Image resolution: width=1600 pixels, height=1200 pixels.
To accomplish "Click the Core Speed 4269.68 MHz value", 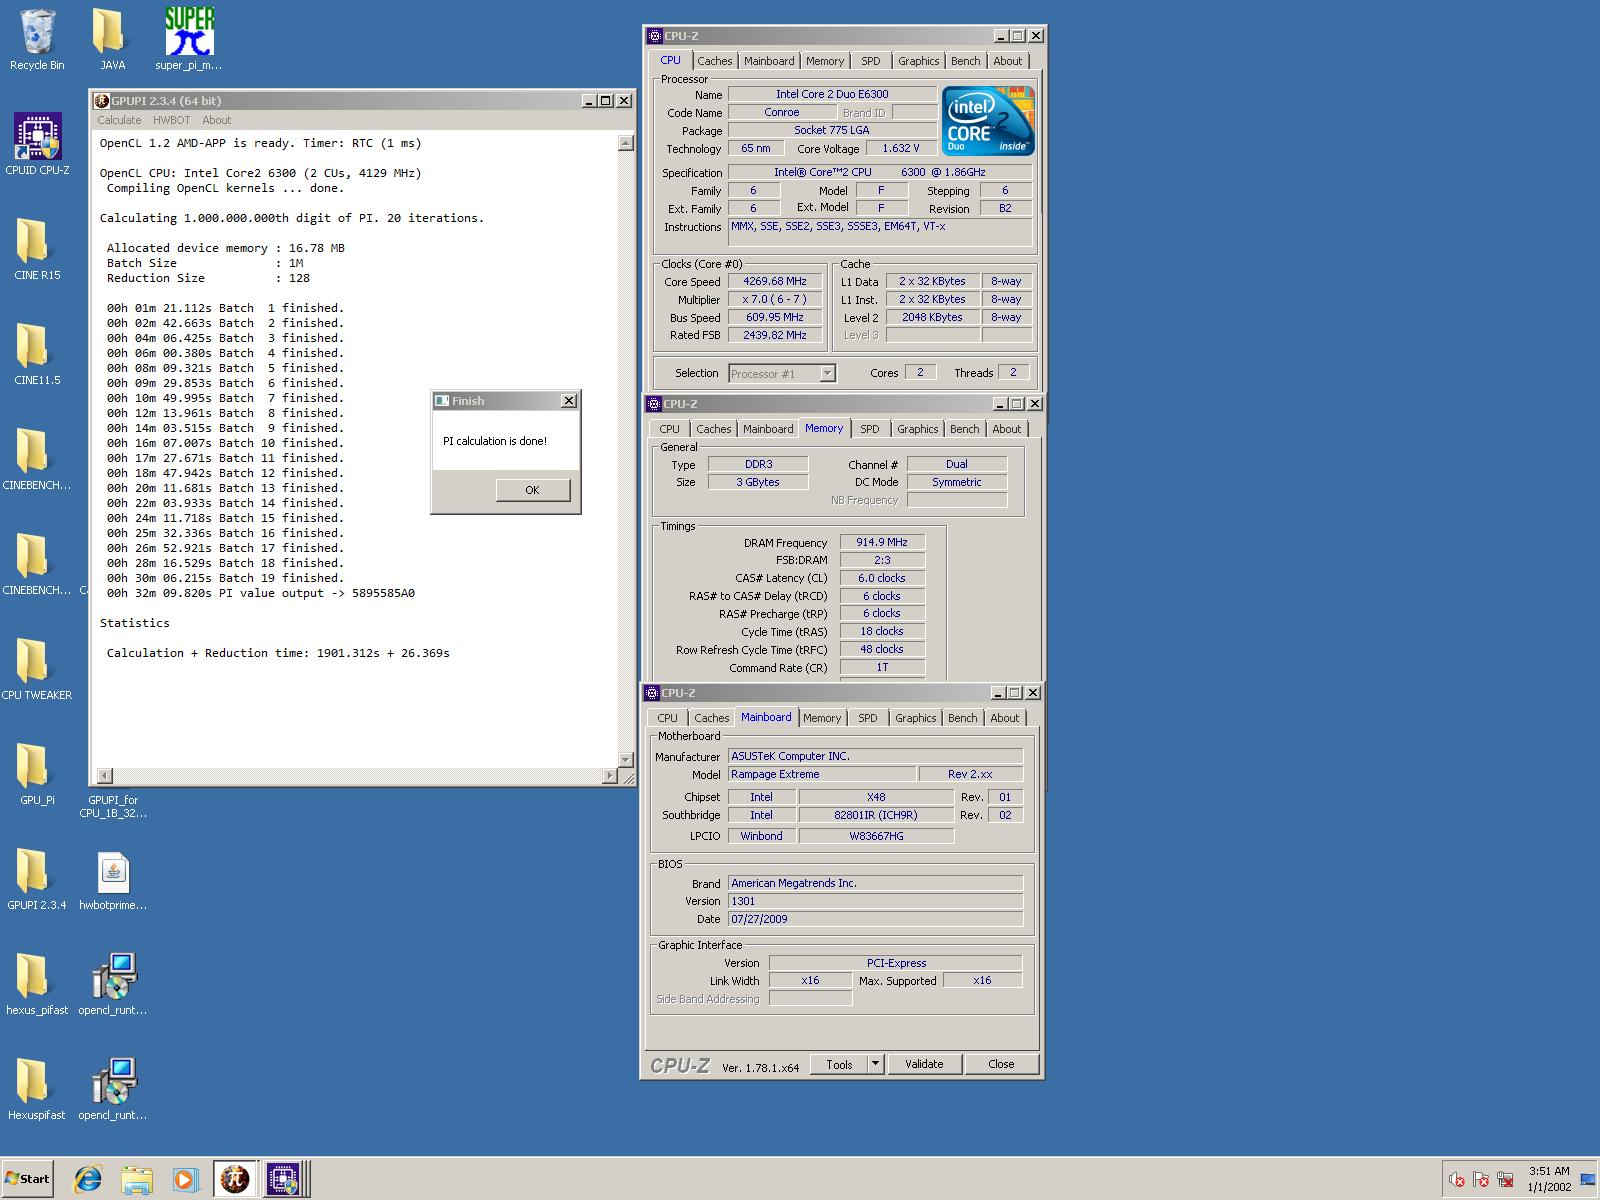I will tap(775, 281).
